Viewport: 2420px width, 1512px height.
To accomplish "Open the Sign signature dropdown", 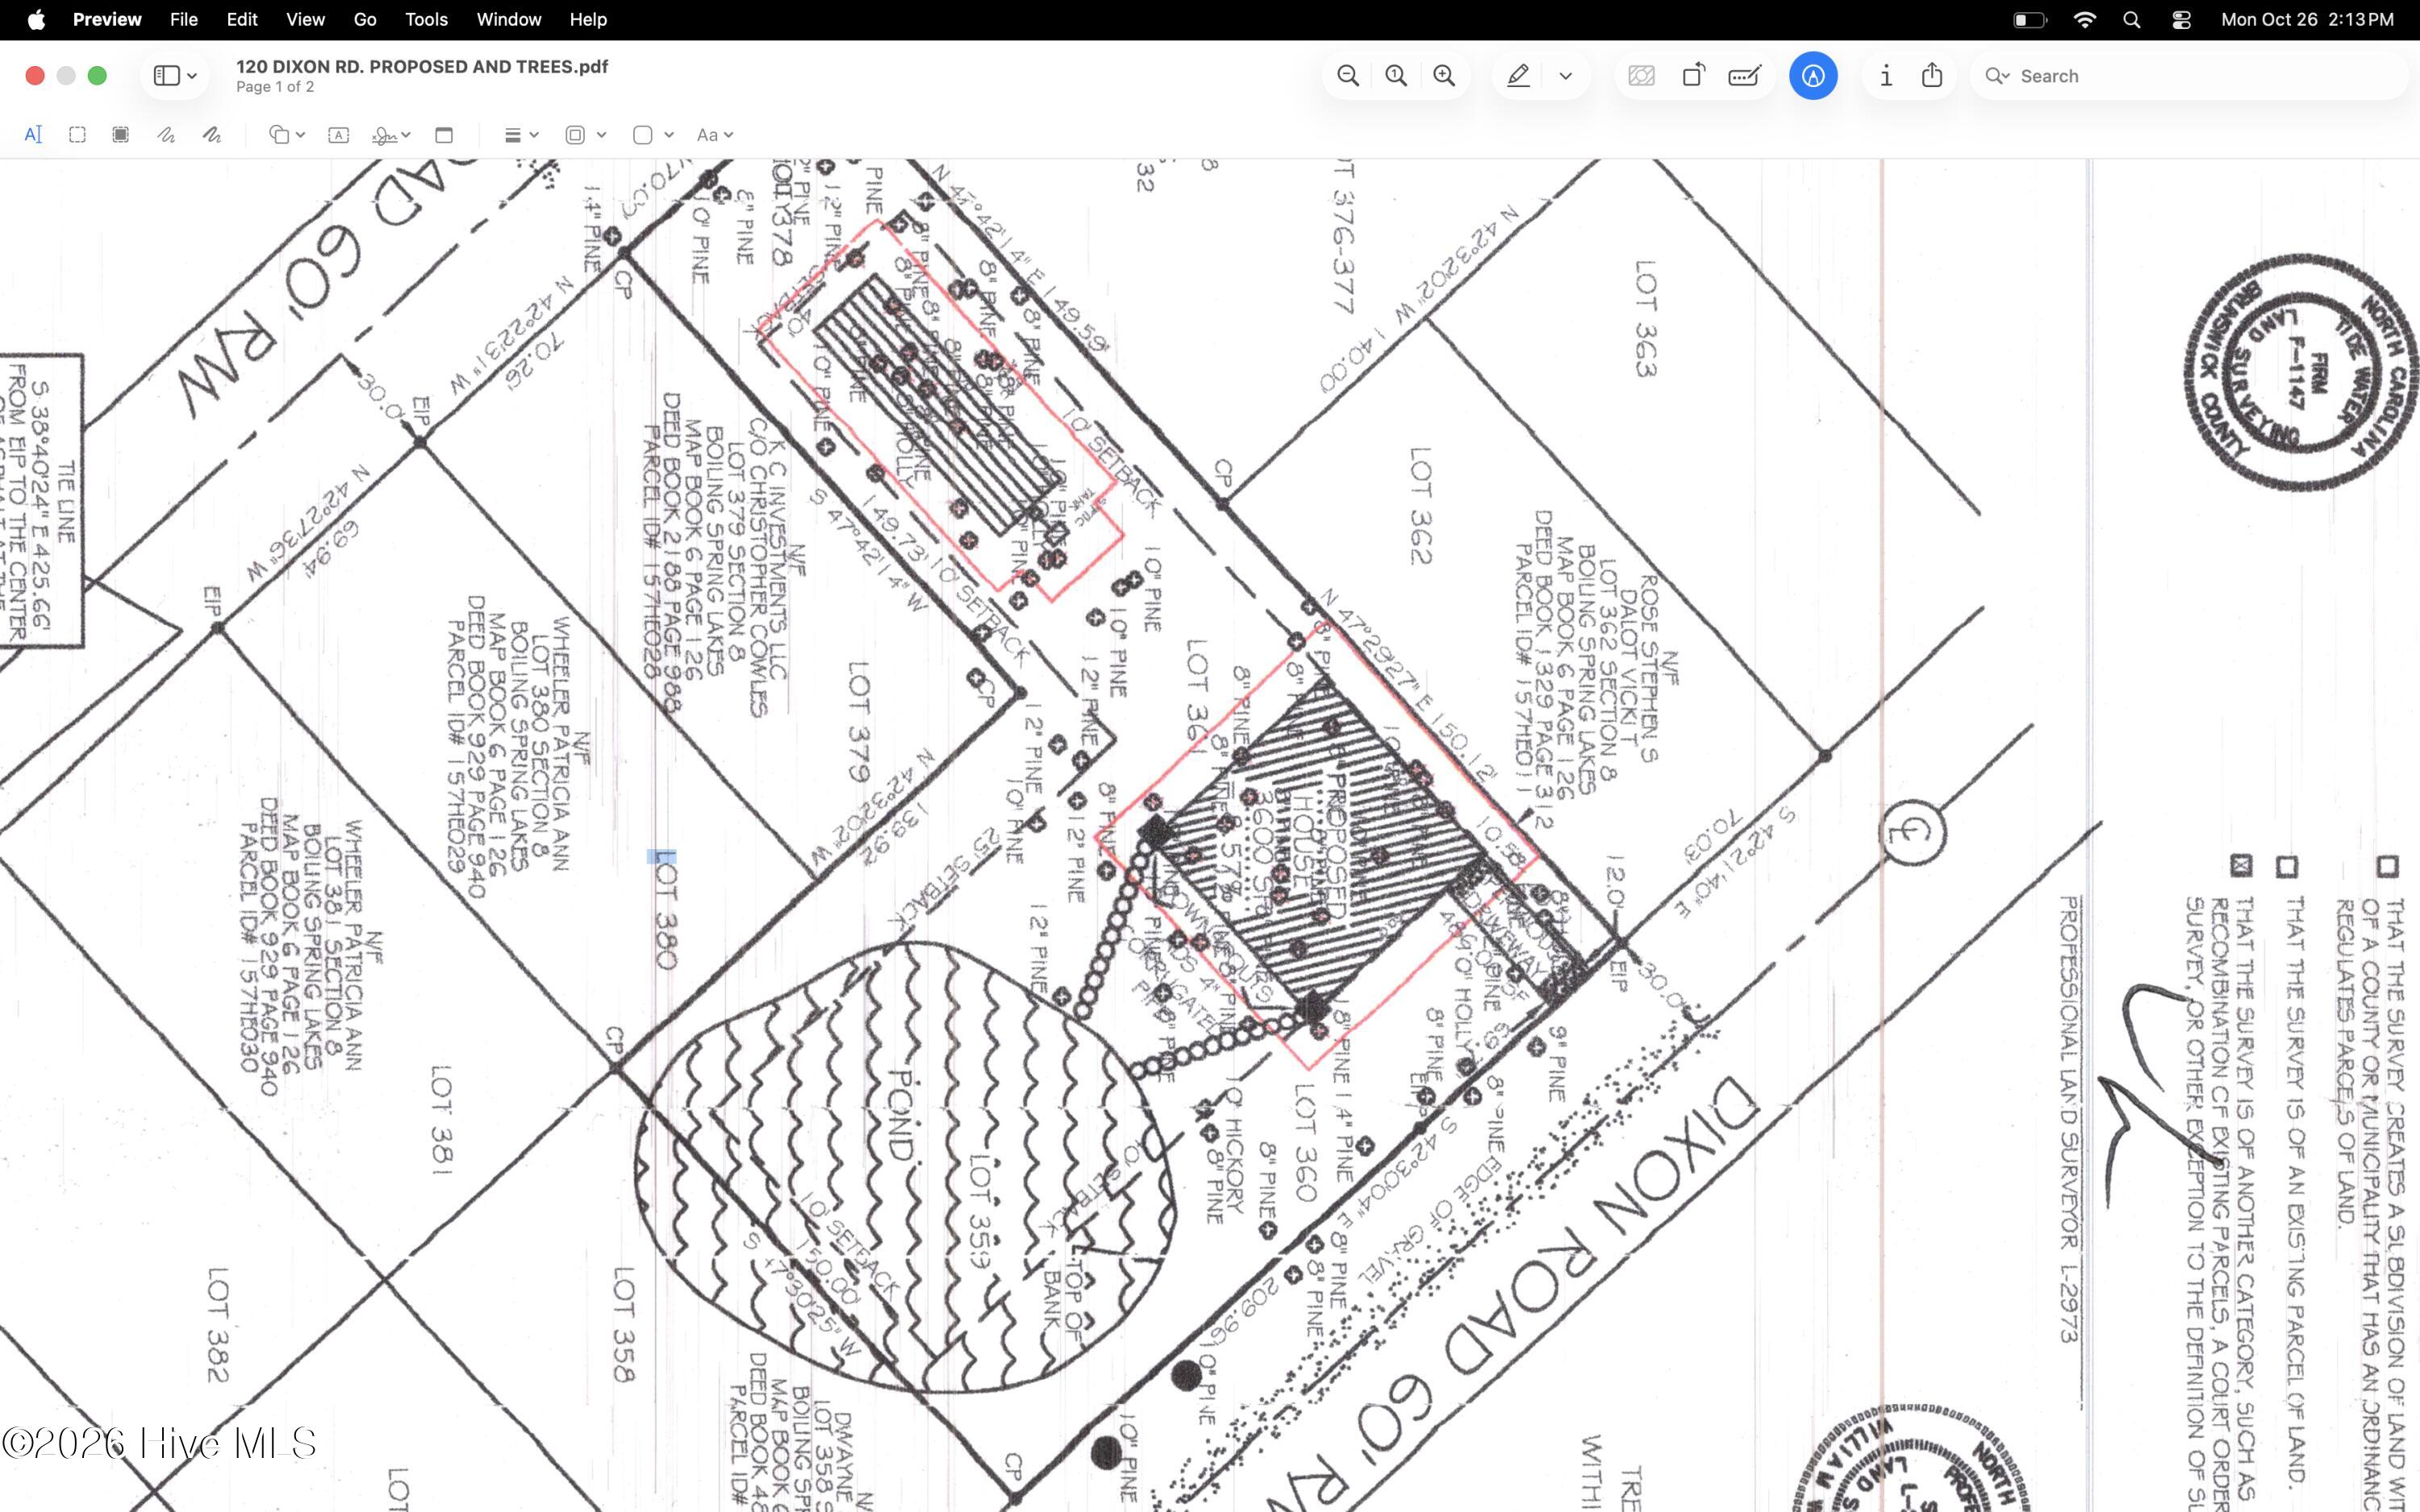I will [391, 135].
